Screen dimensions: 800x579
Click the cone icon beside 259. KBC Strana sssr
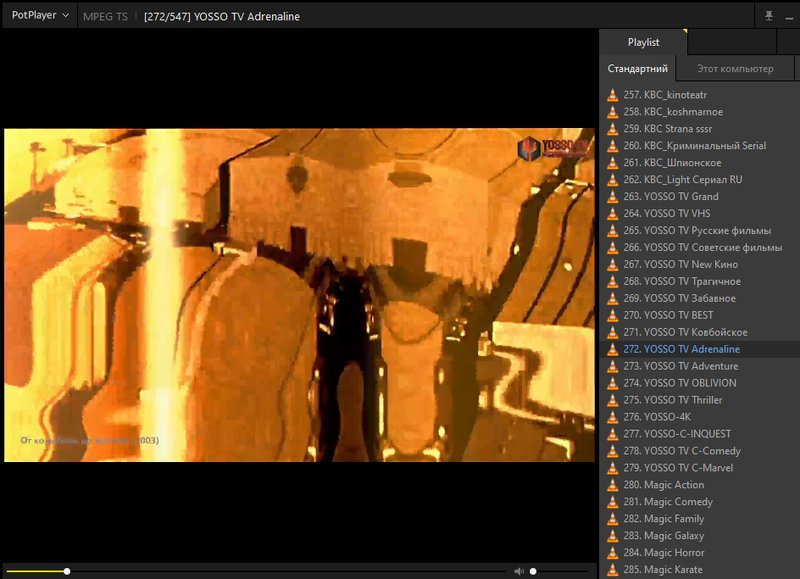612,129
